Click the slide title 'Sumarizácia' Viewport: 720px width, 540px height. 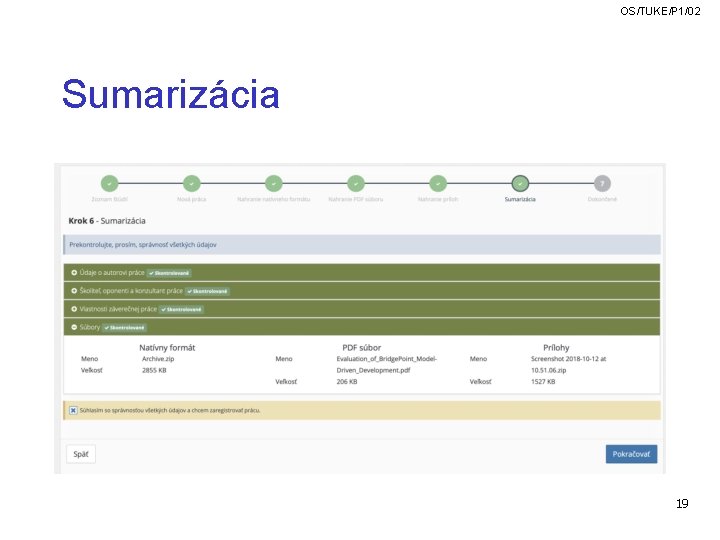(171, 94)
